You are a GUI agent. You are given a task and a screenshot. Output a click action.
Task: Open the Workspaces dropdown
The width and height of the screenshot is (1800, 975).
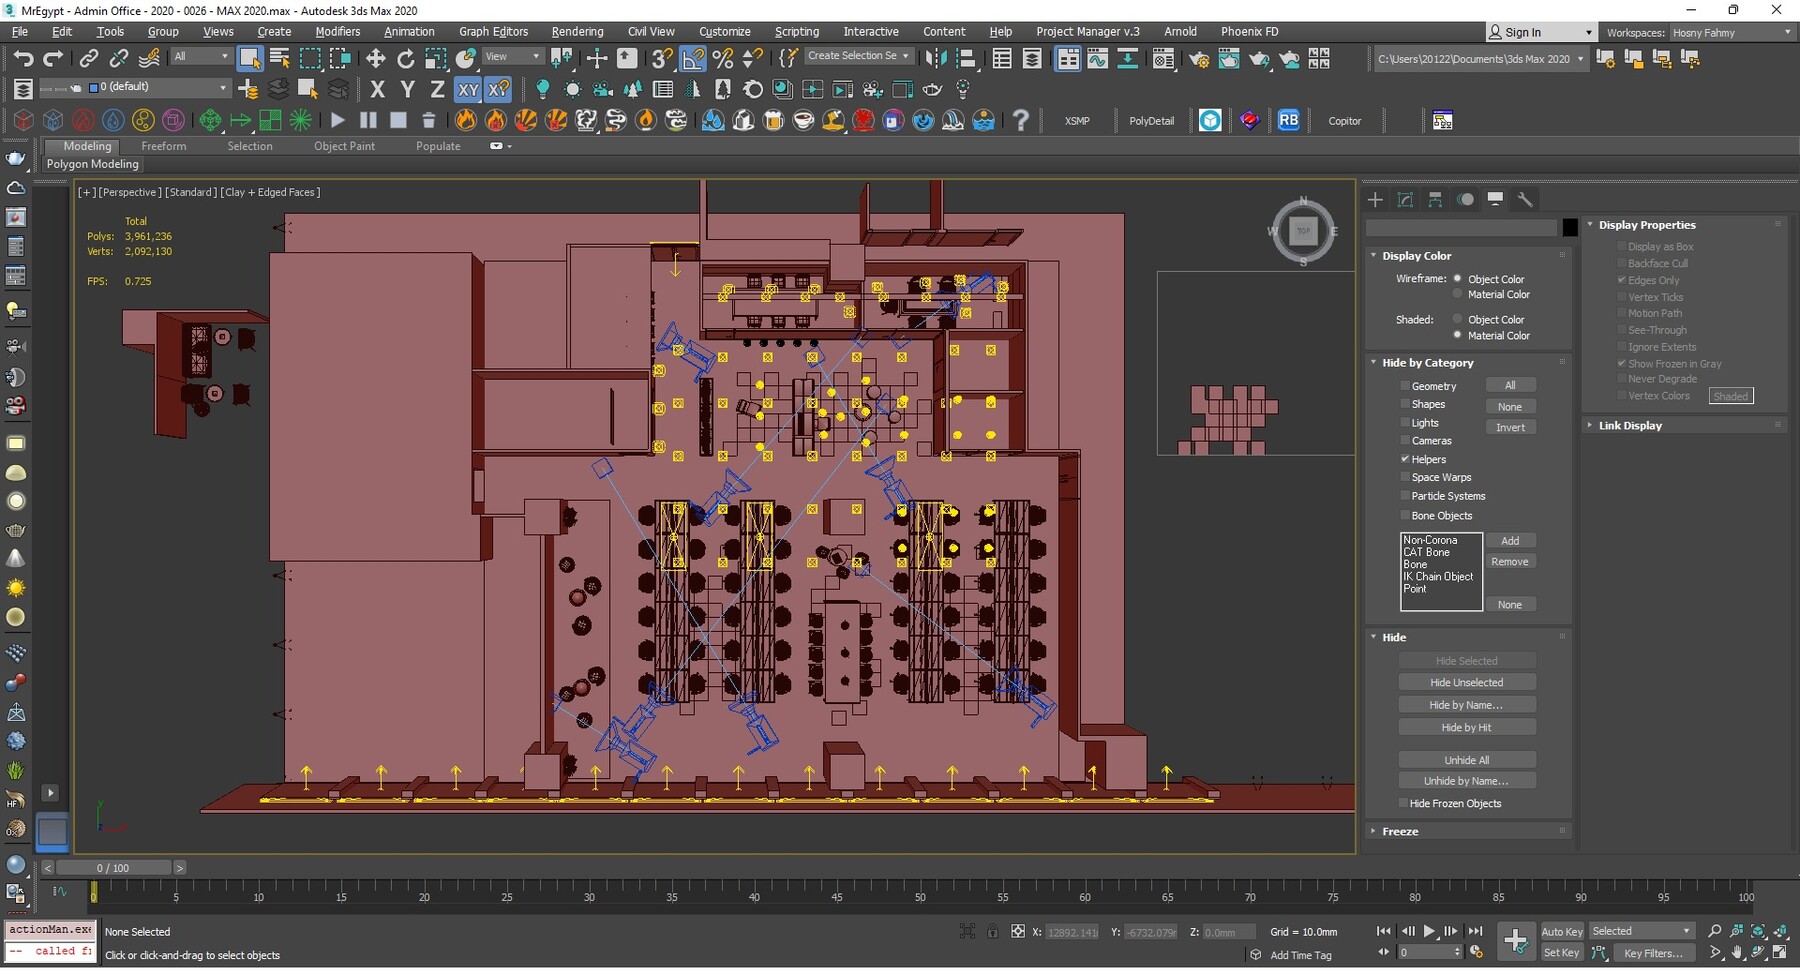pos(1732,32)
